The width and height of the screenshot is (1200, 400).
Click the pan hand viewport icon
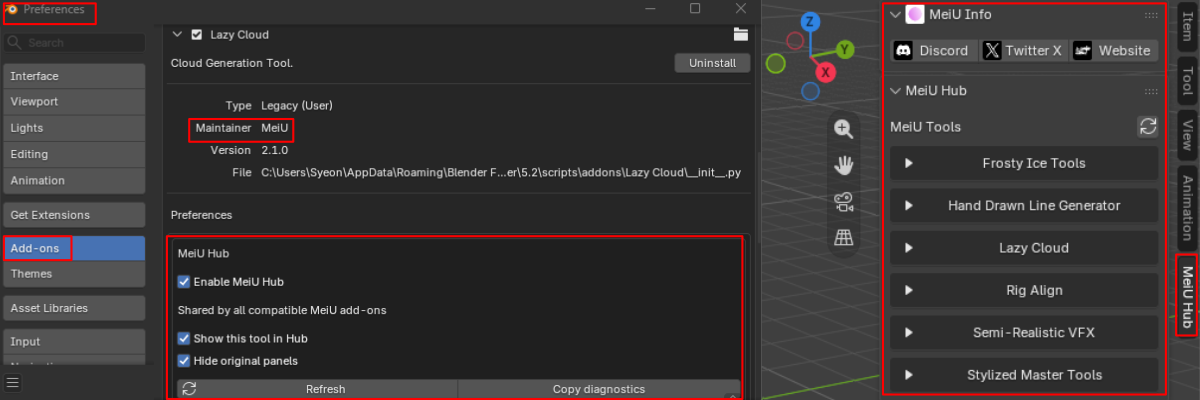coord(843,164)
